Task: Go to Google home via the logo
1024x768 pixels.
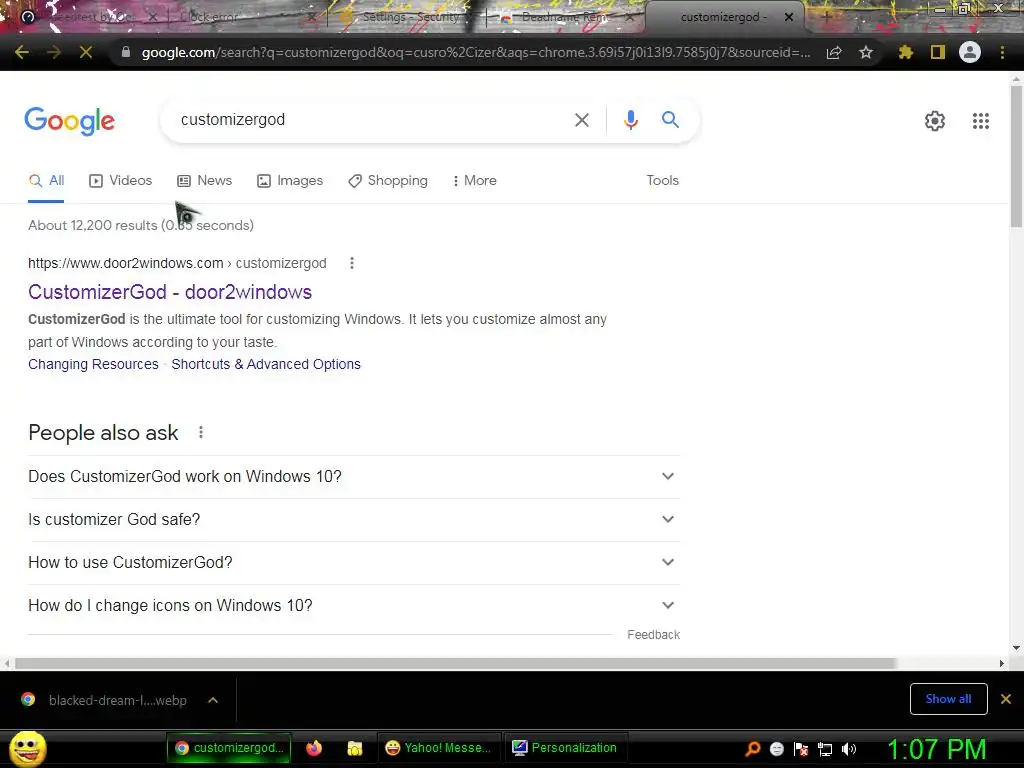Action: coord(69,121)
